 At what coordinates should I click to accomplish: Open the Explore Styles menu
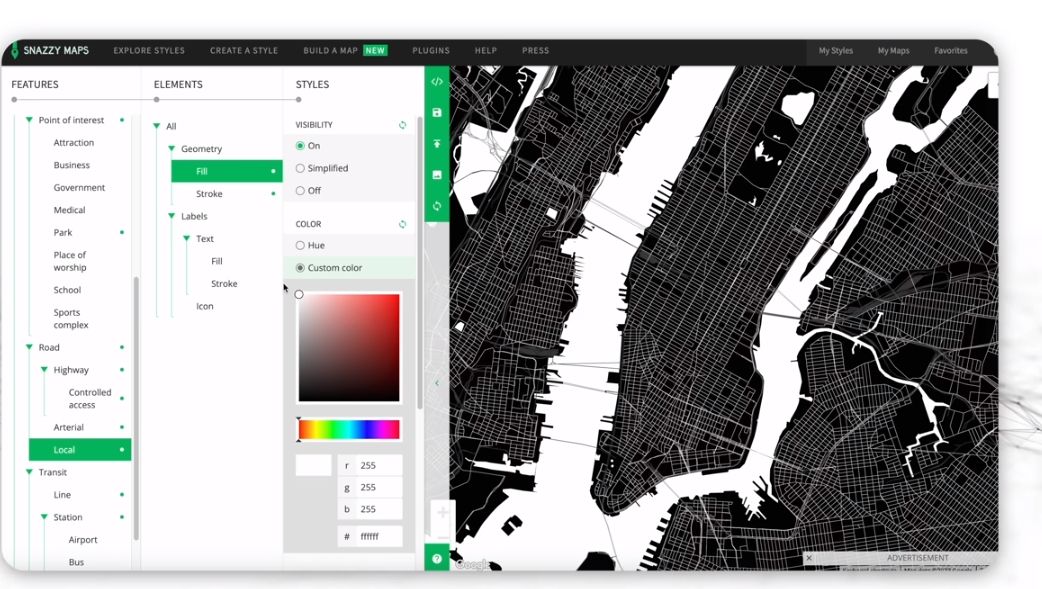149,51
